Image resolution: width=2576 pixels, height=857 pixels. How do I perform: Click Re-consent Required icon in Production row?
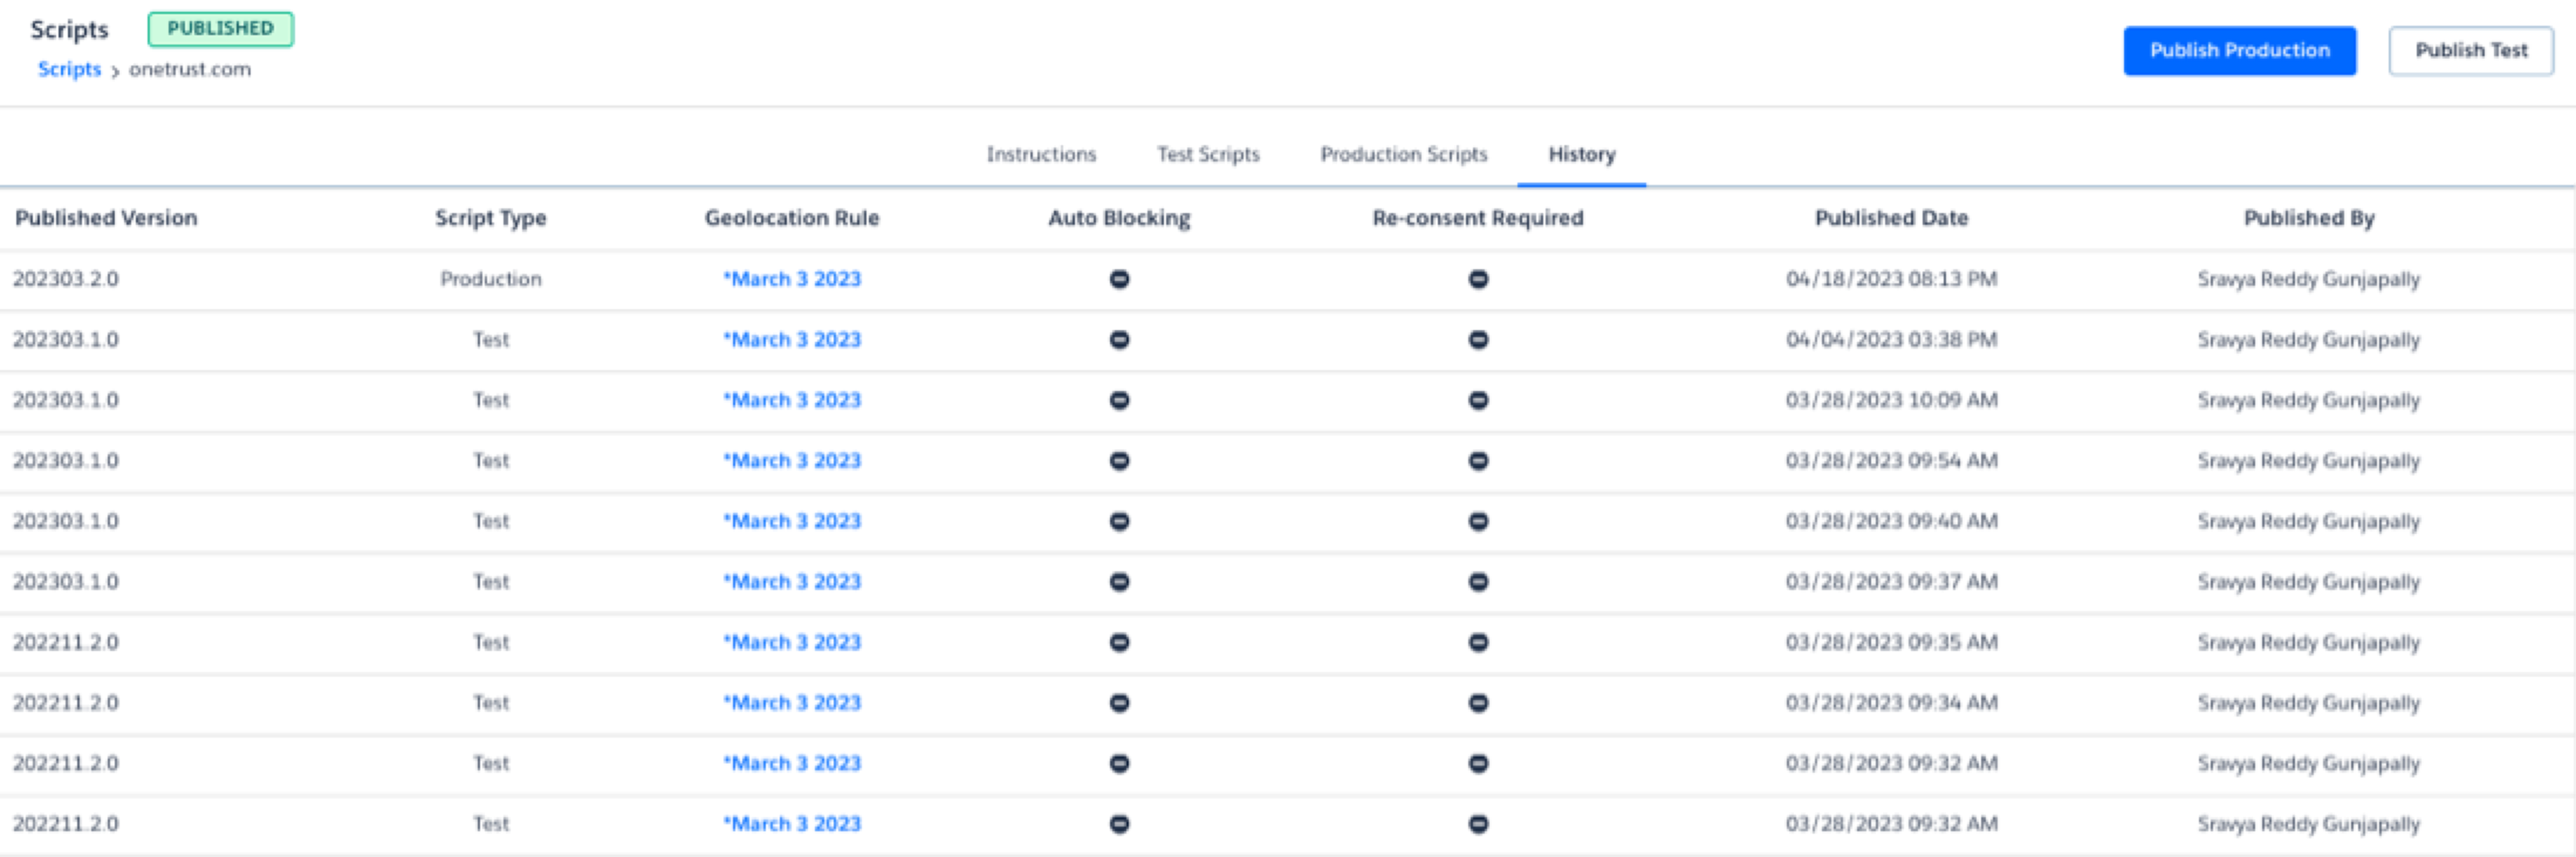pos(1478,279)
